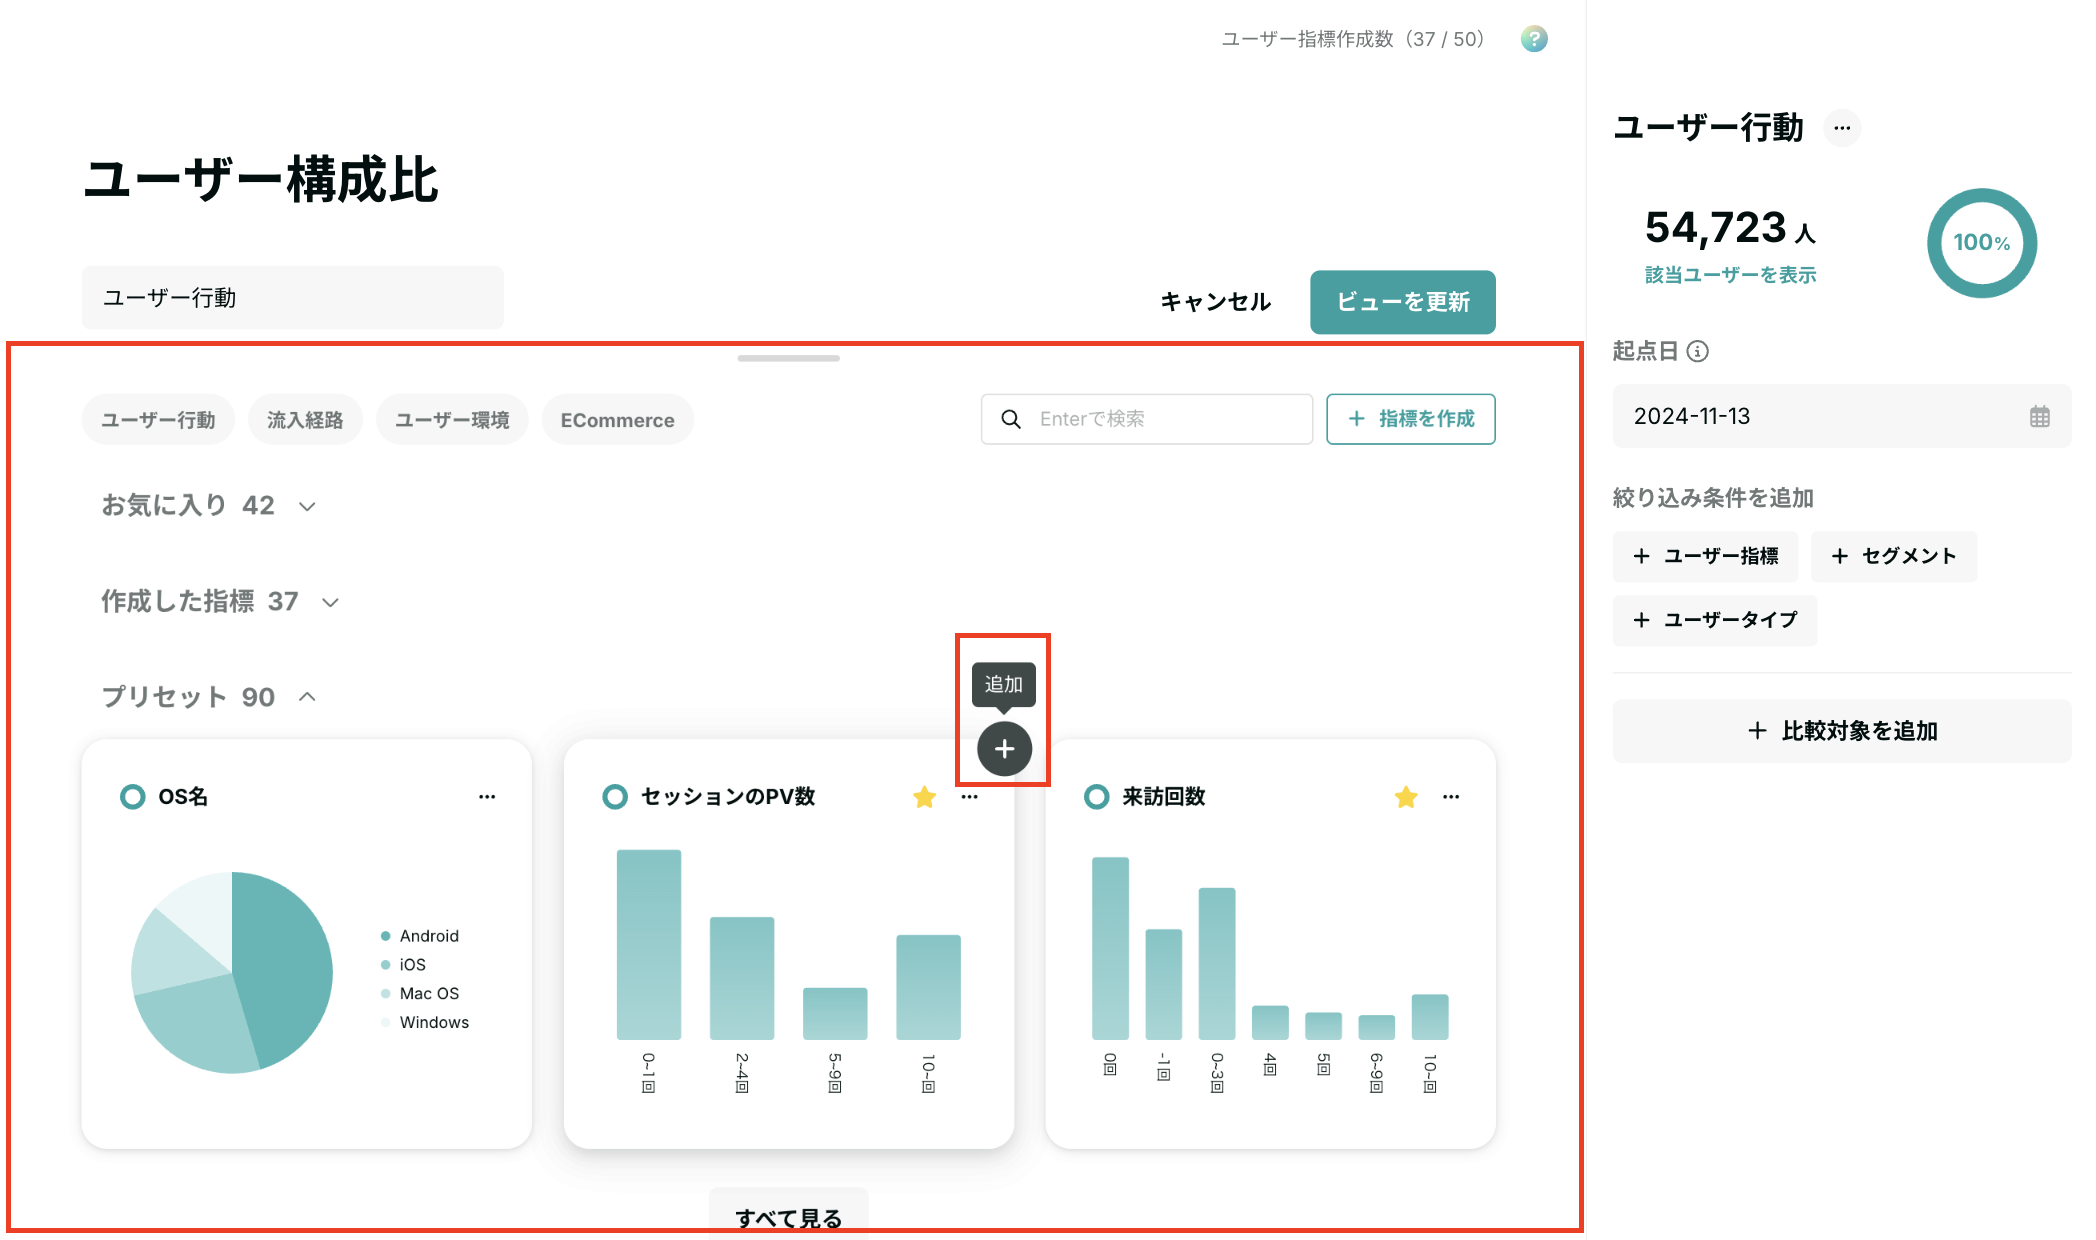Screen dimensions: 2096x1240
Task: Click the search magnifier icon
Action: point(1011,419)
